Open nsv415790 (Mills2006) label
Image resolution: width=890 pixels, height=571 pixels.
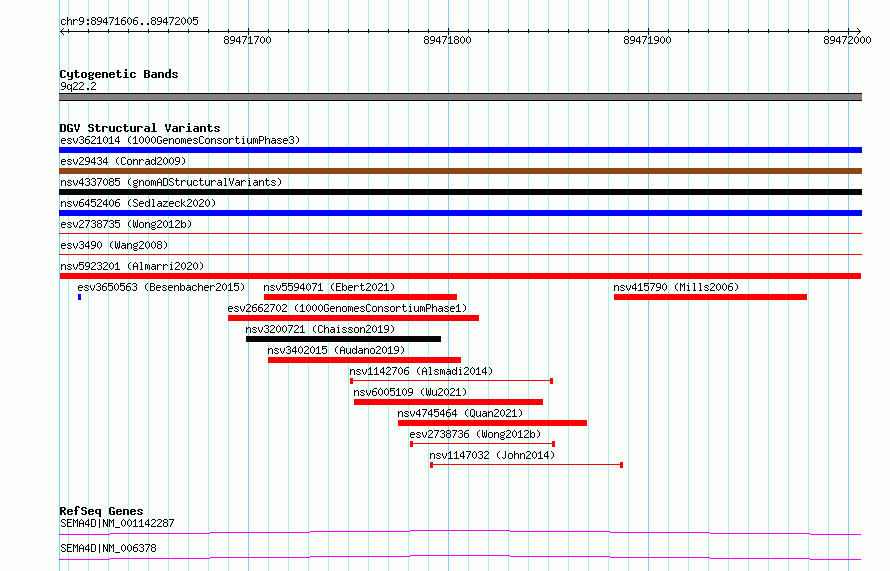(676, 287)
